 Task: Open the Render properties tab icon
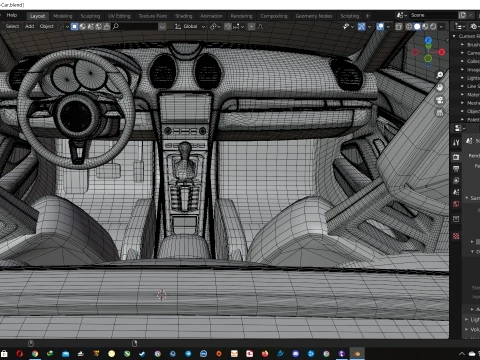coord(456,157)
